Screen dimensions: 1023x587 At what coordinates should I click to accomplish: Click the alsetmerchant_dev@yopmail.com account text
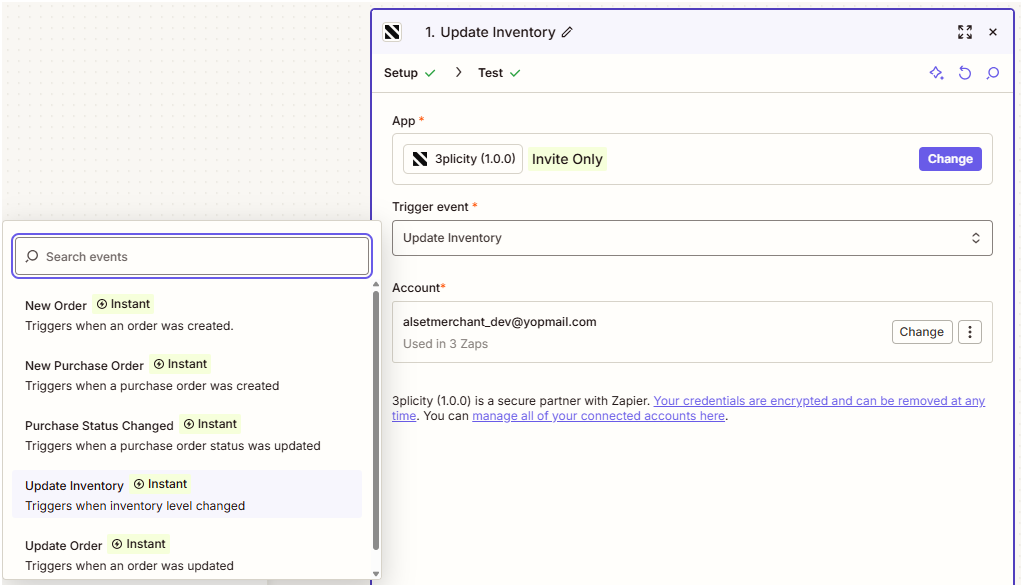click(500, 322)
